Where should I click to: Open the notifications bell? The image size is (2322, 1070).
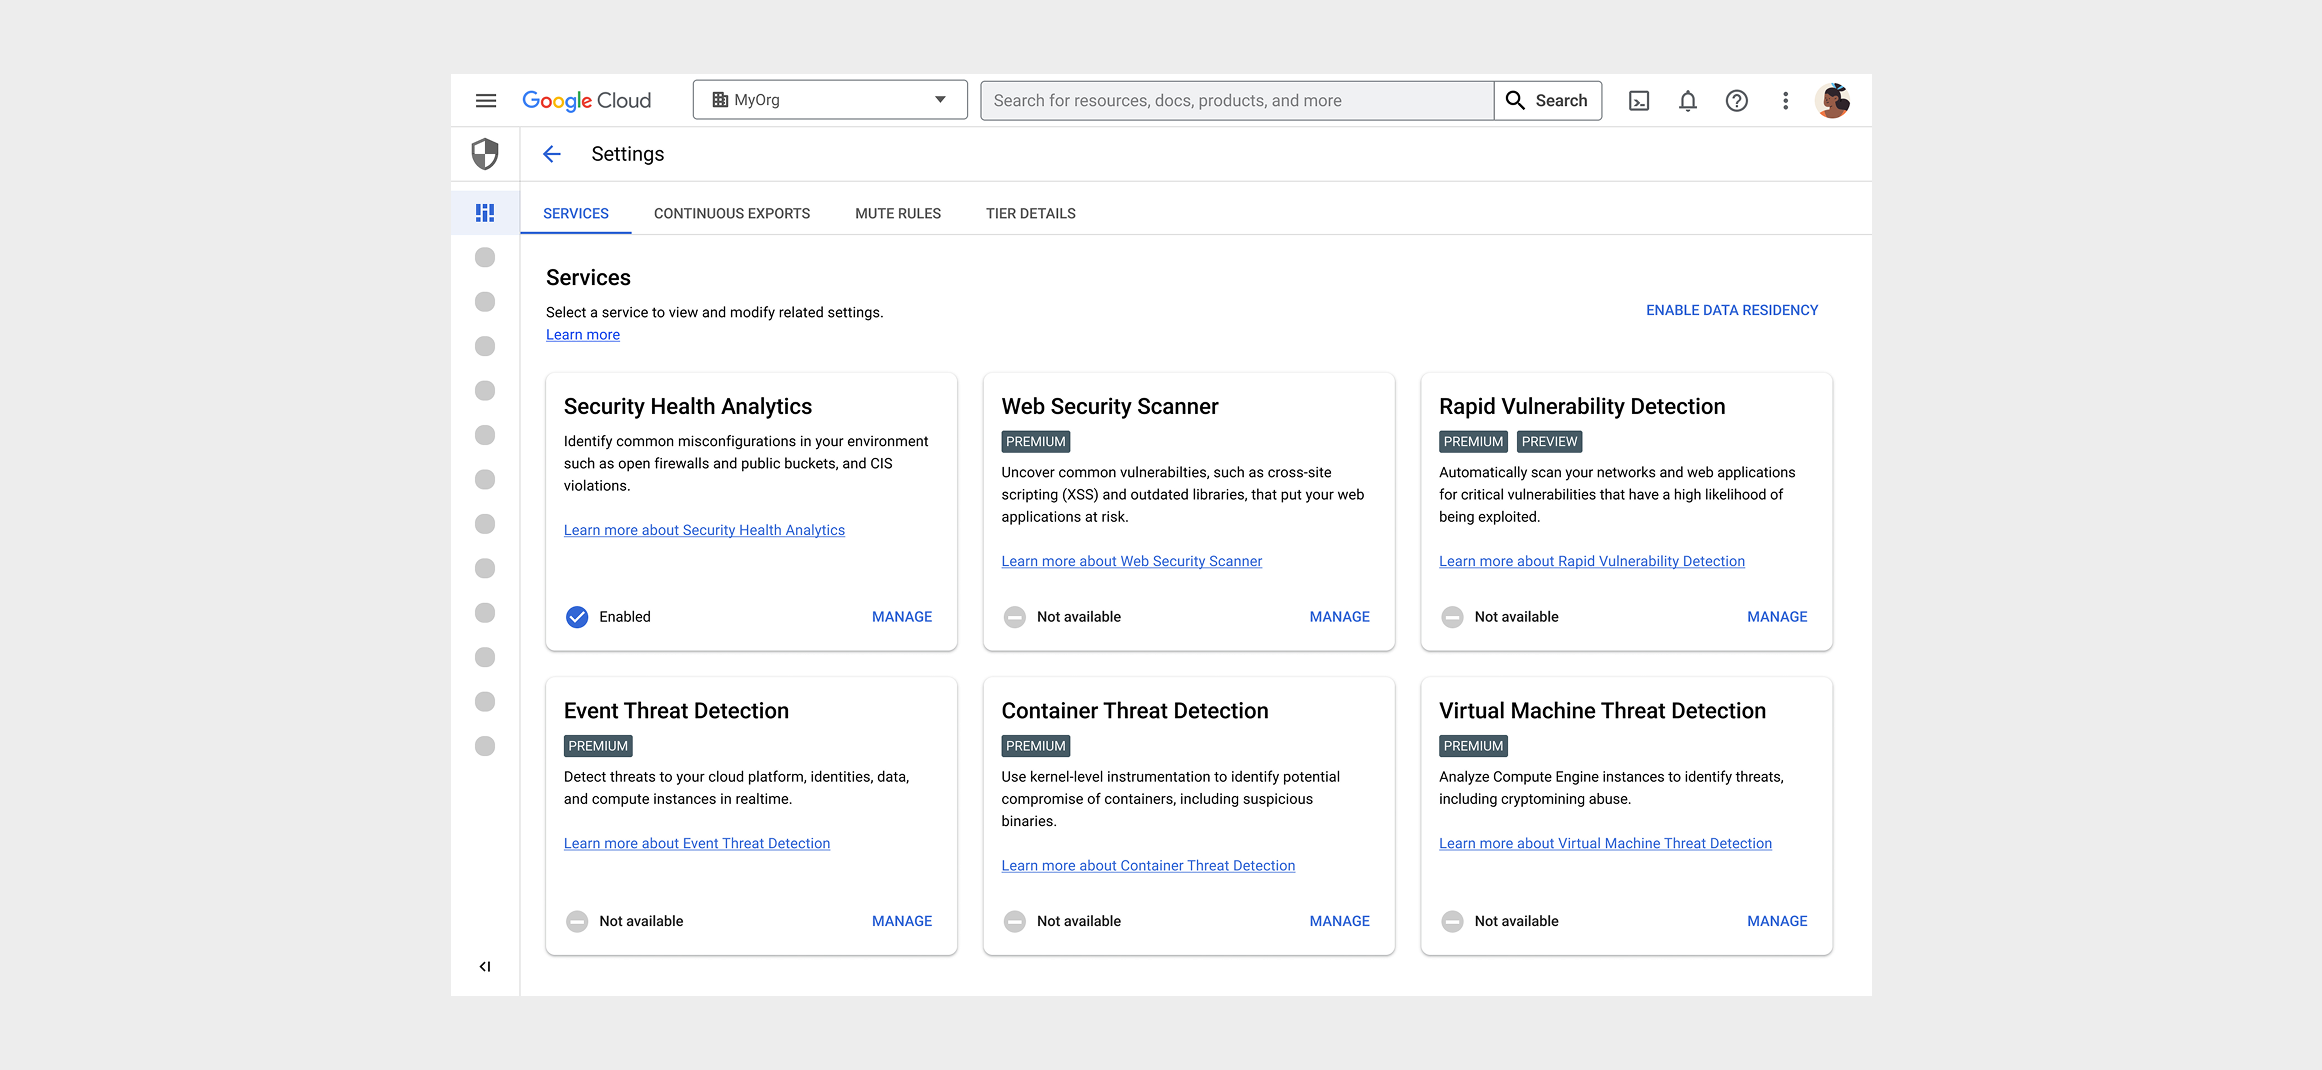click(x=1688, y=101)
